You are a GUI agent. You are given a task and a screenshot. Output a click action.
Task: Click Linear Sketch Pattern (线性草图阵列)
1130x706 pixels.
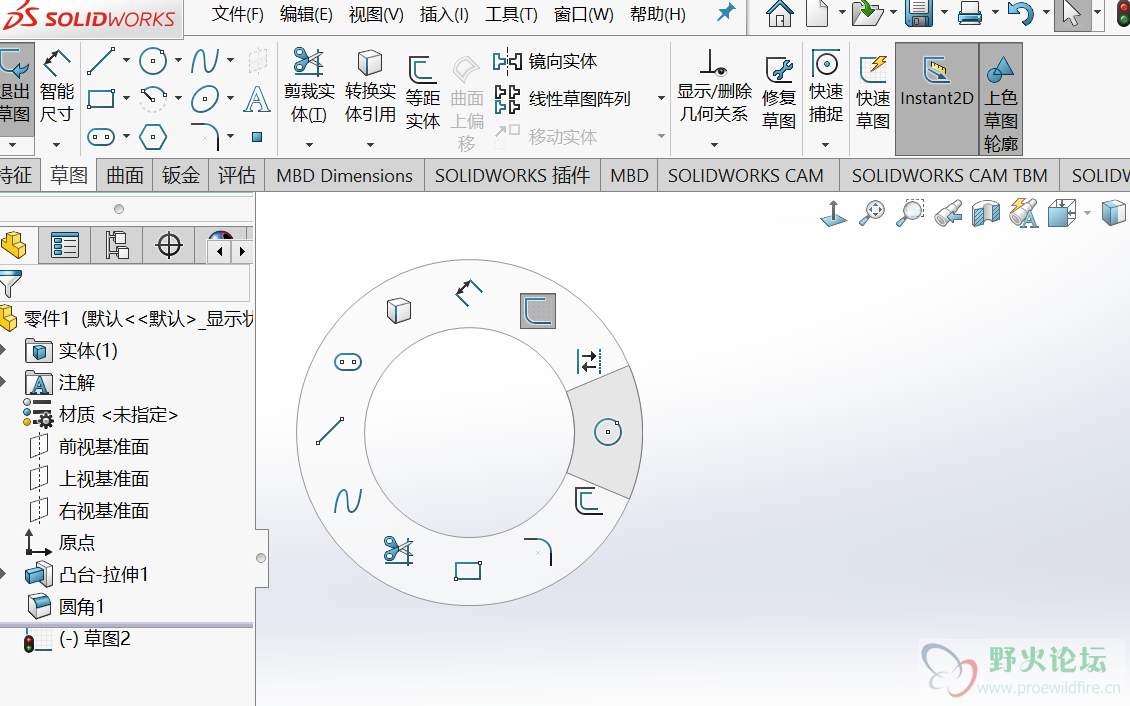pos(562,99)
